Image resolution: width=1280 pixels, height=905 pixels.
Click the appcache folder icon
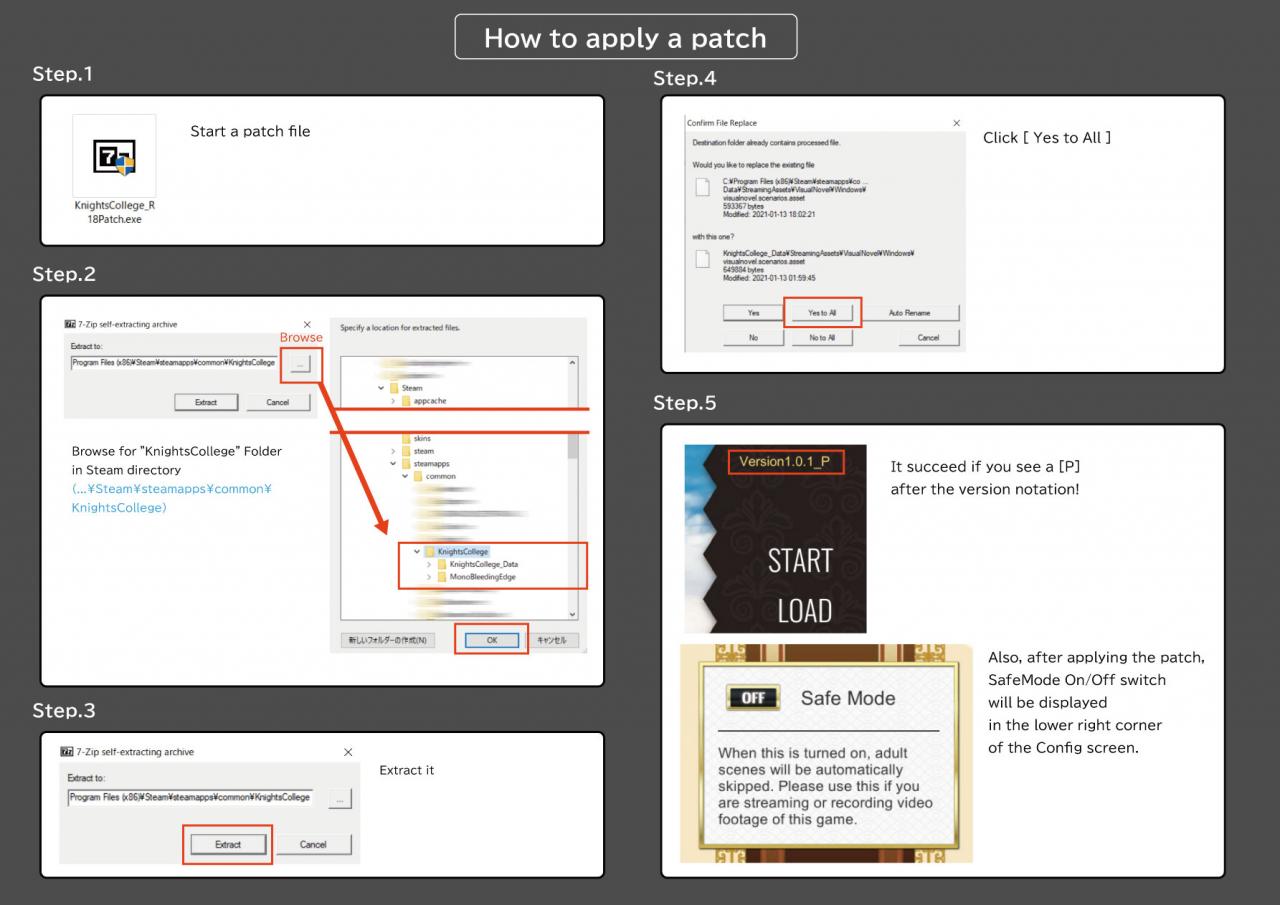click(x=406, y=401)
